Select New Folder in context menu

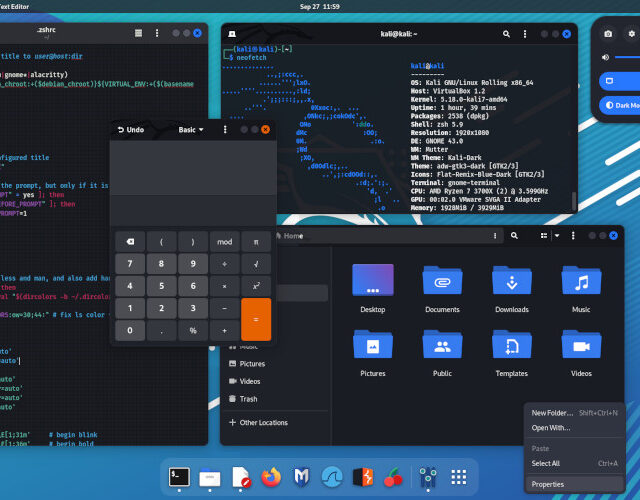pyautogui.click(x=575, y=413)
